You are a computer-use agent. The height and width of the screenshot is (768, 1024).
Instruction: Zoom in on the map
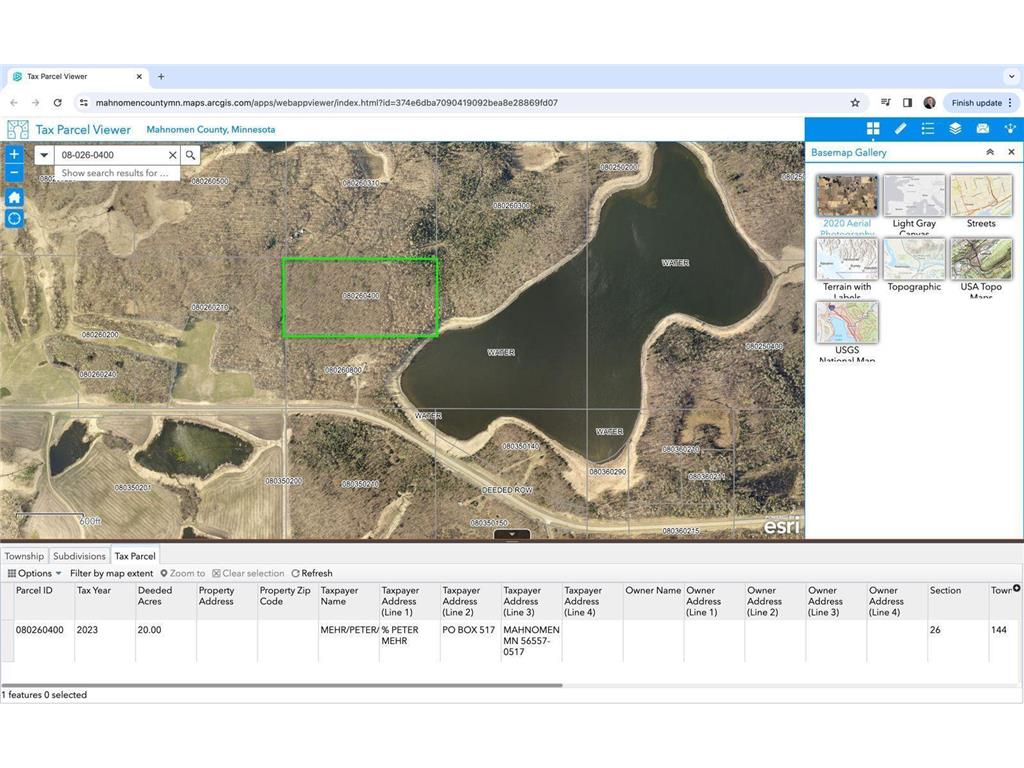(14, 155)
